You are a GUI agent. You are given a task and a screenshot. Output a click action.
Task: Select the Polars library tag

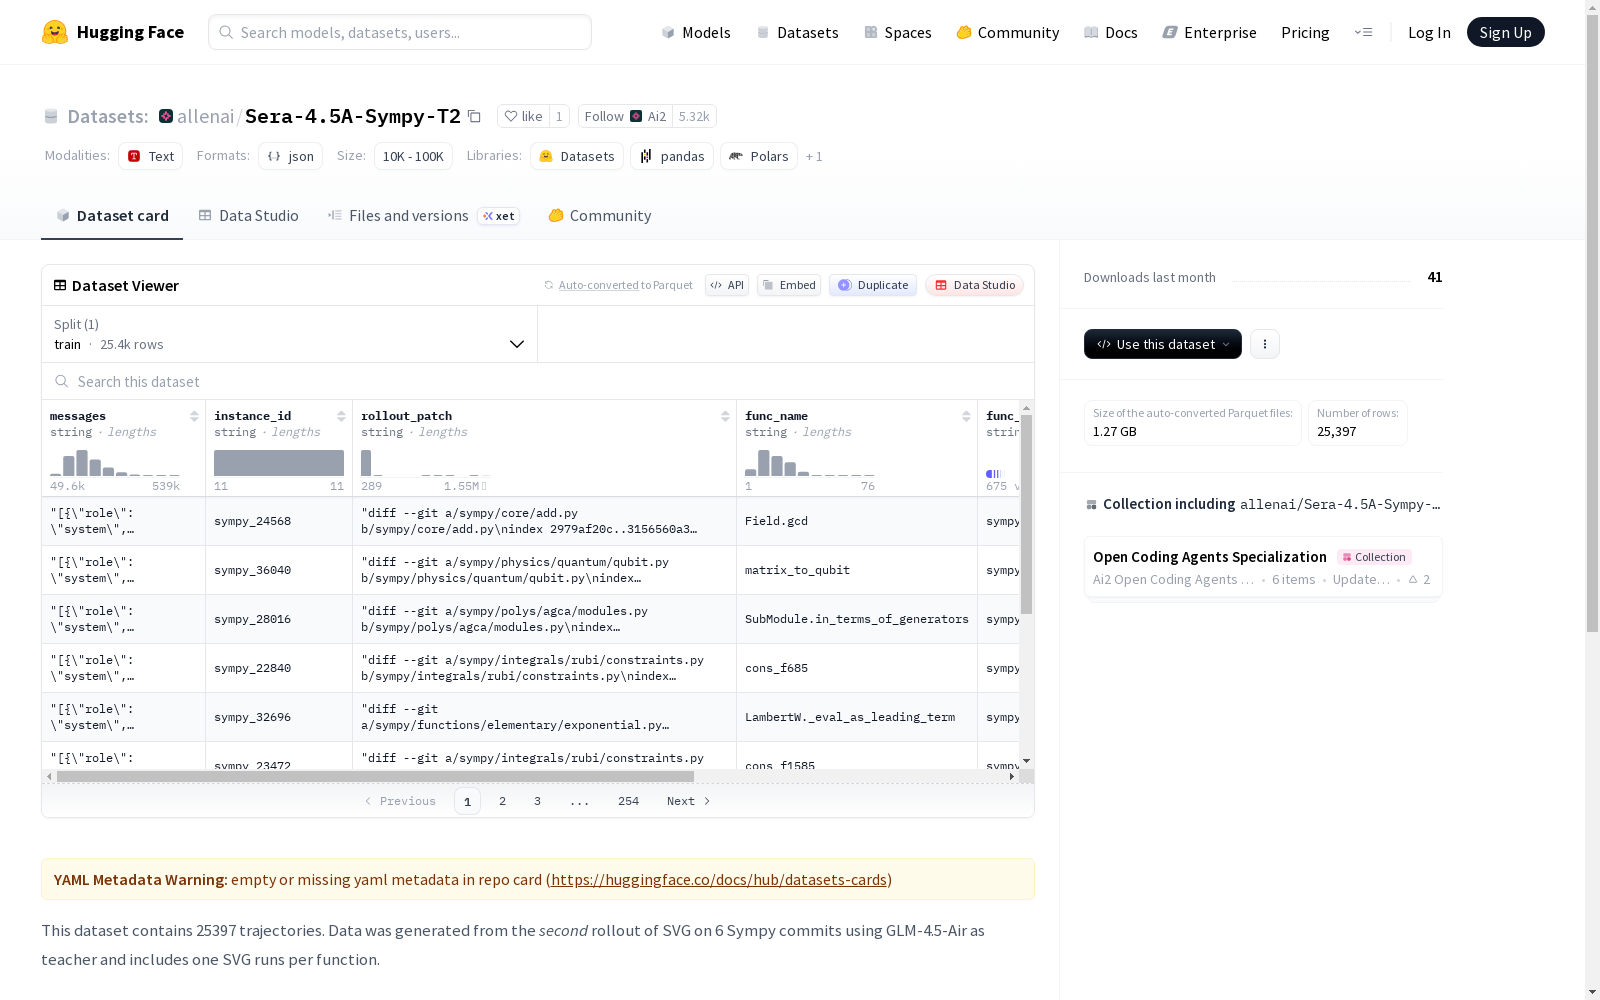(759, 156)
